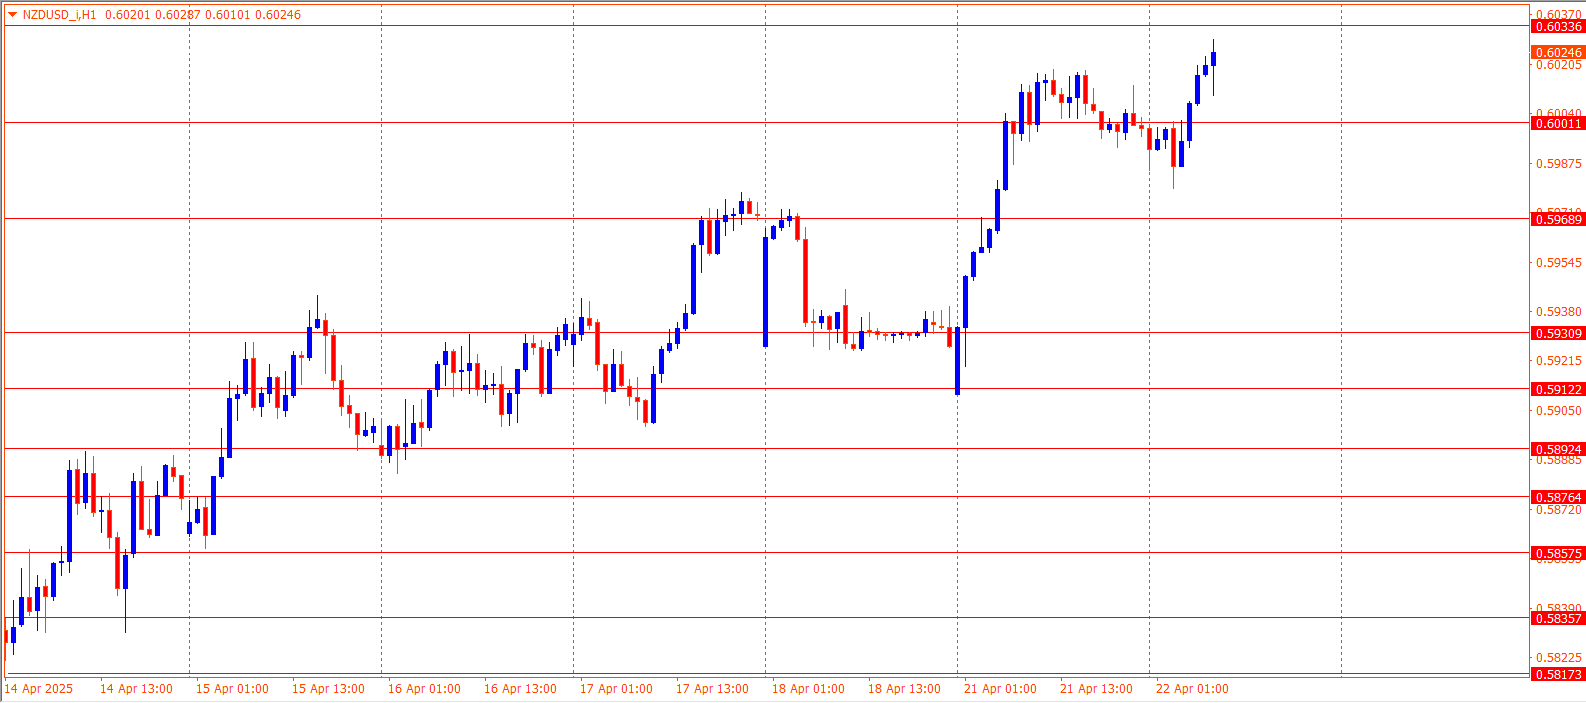The height and width of the screenshot is (703, 1586).
Task: Click the red 0.59122 level label
Action: 1558,390
